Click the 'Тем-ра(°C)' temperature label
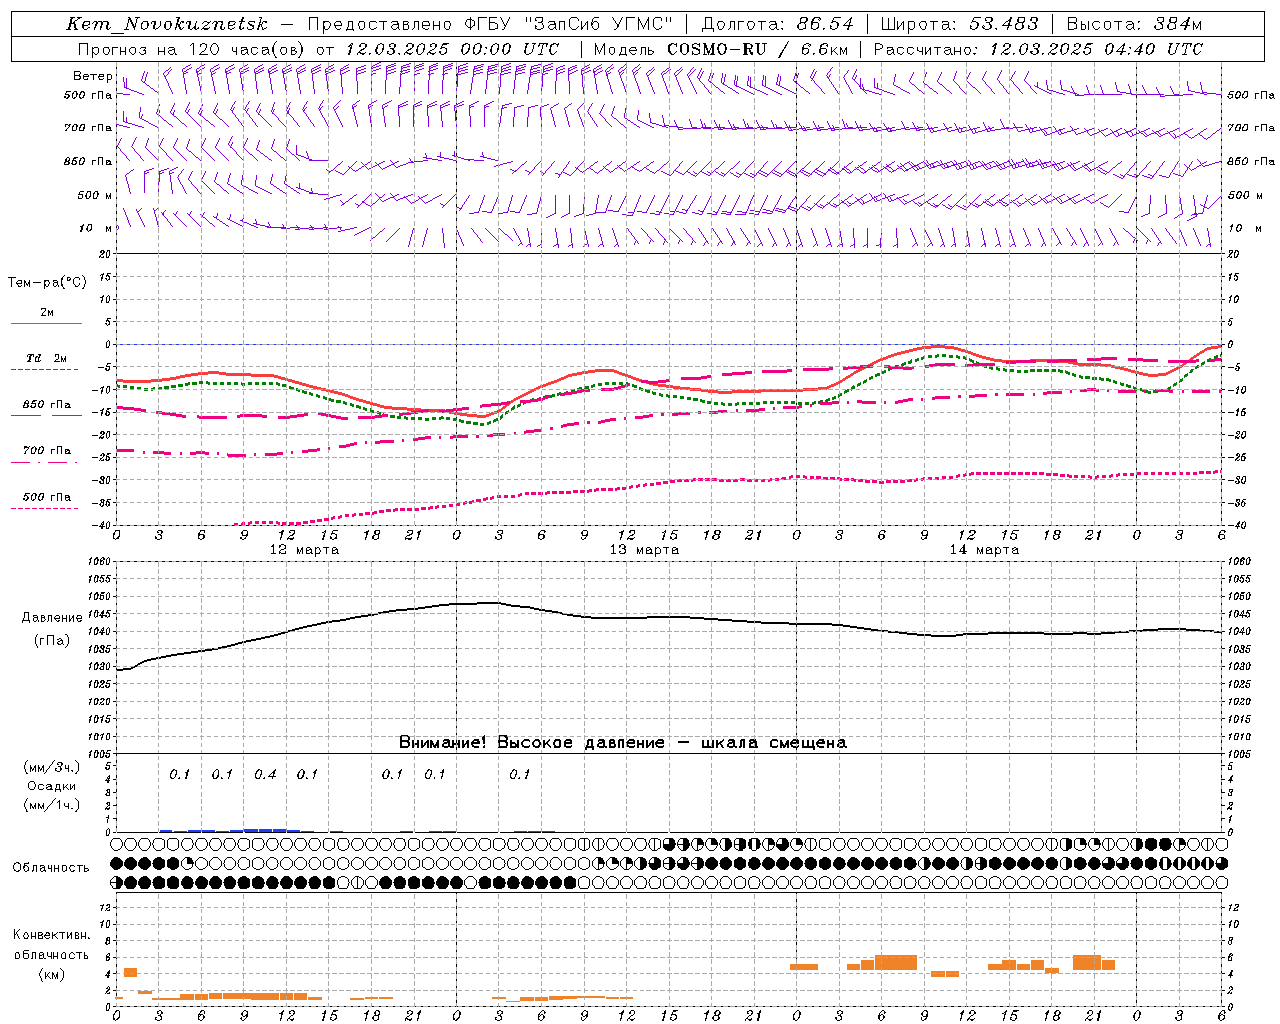The height and width of the screenshot is (1024, 1280). pyautogui.click(x=47, y=283)
